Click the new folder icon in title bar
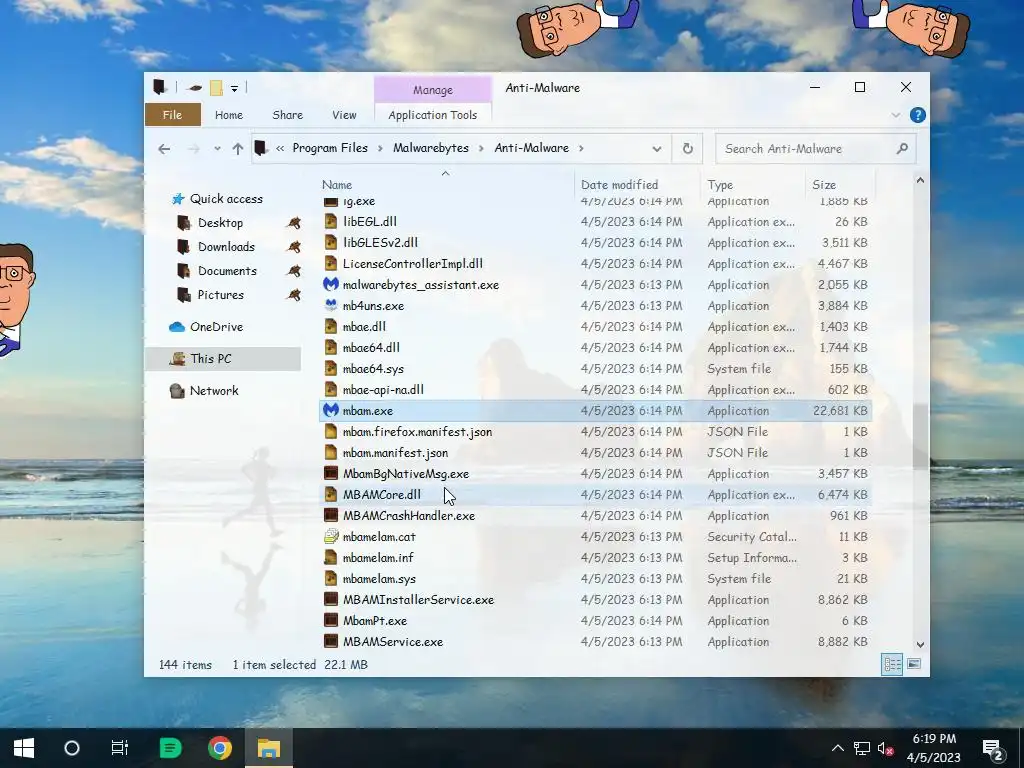 pos(216,88)
